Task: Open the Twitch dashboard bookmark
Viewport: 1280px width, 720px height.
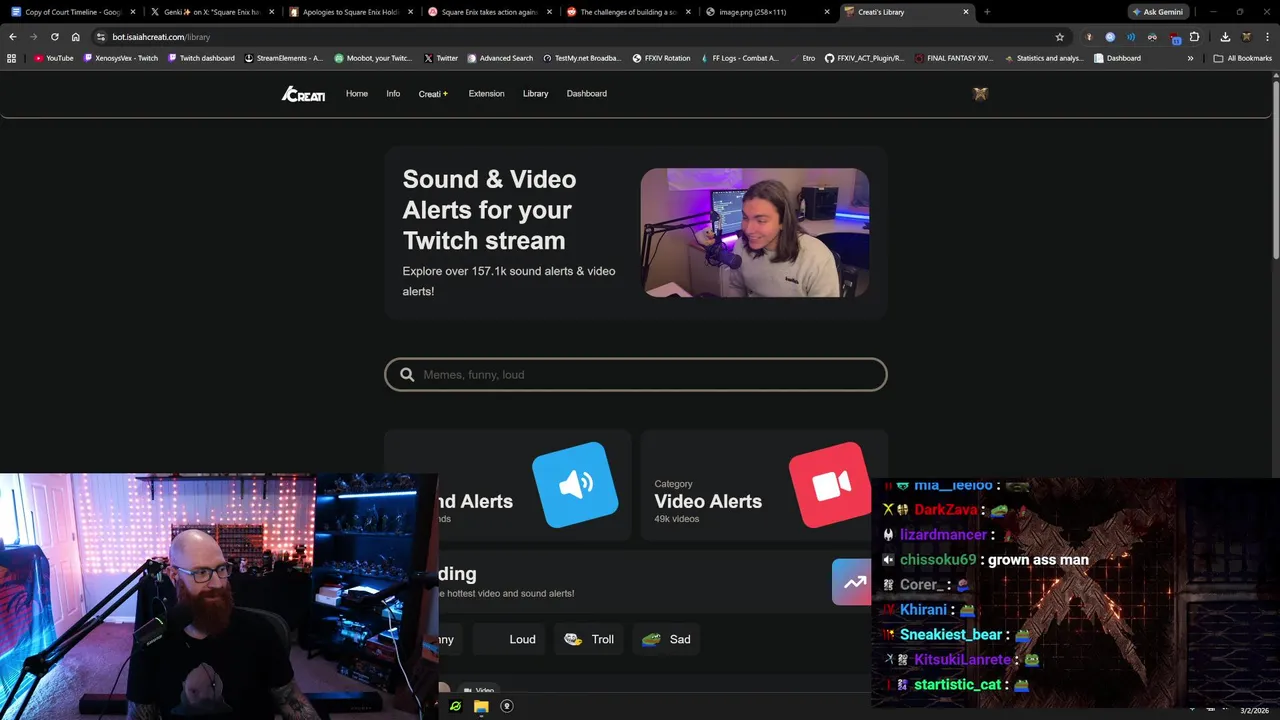Action: pos(200,58)
